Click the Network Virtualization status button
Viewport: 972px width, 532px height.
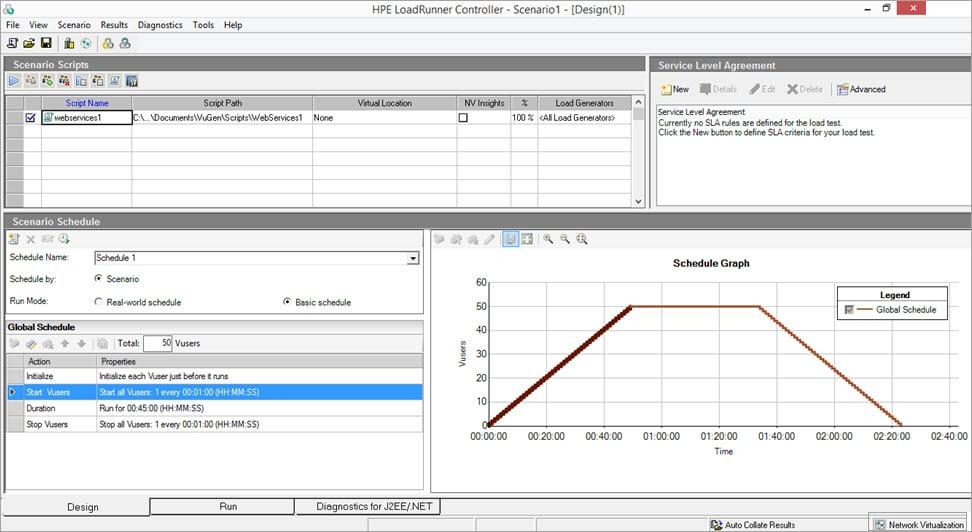[x=920, y=525]
